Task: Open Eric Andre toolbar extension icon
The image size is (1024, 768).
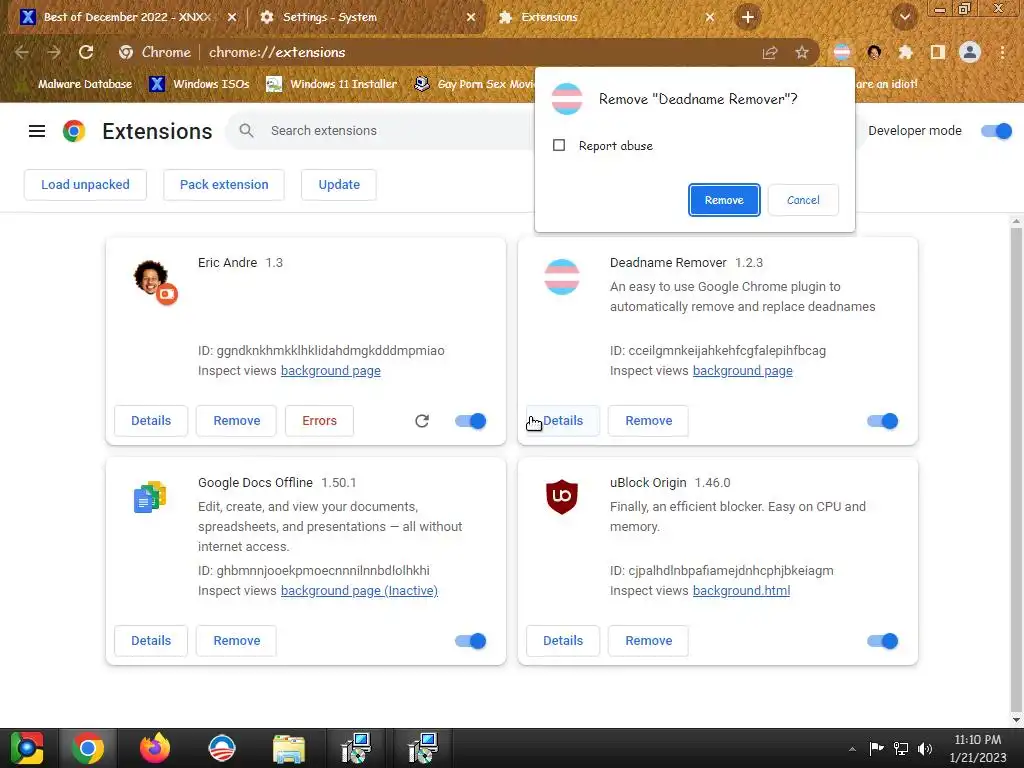Action: click(x=874, y=52)
